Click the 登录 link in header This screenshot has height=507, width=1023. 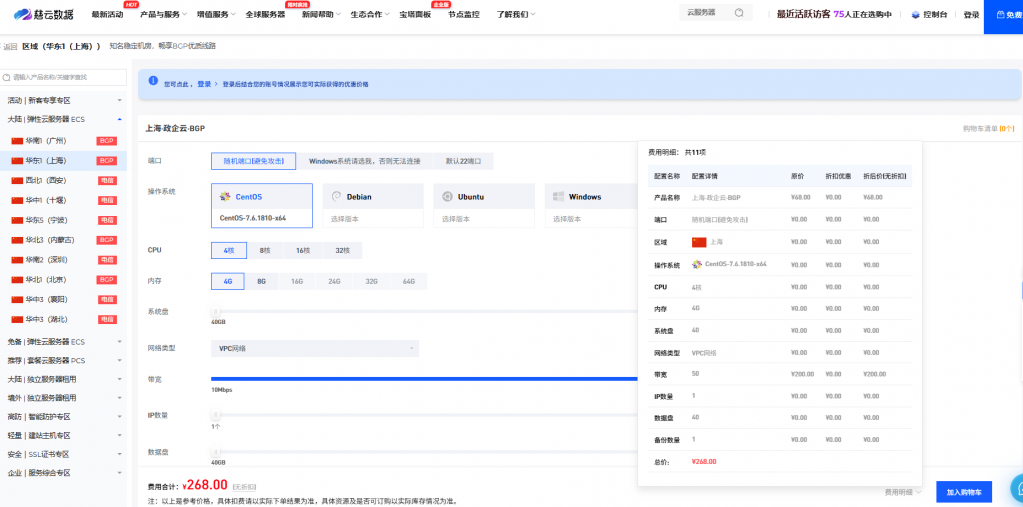click(x=971, y=15)
